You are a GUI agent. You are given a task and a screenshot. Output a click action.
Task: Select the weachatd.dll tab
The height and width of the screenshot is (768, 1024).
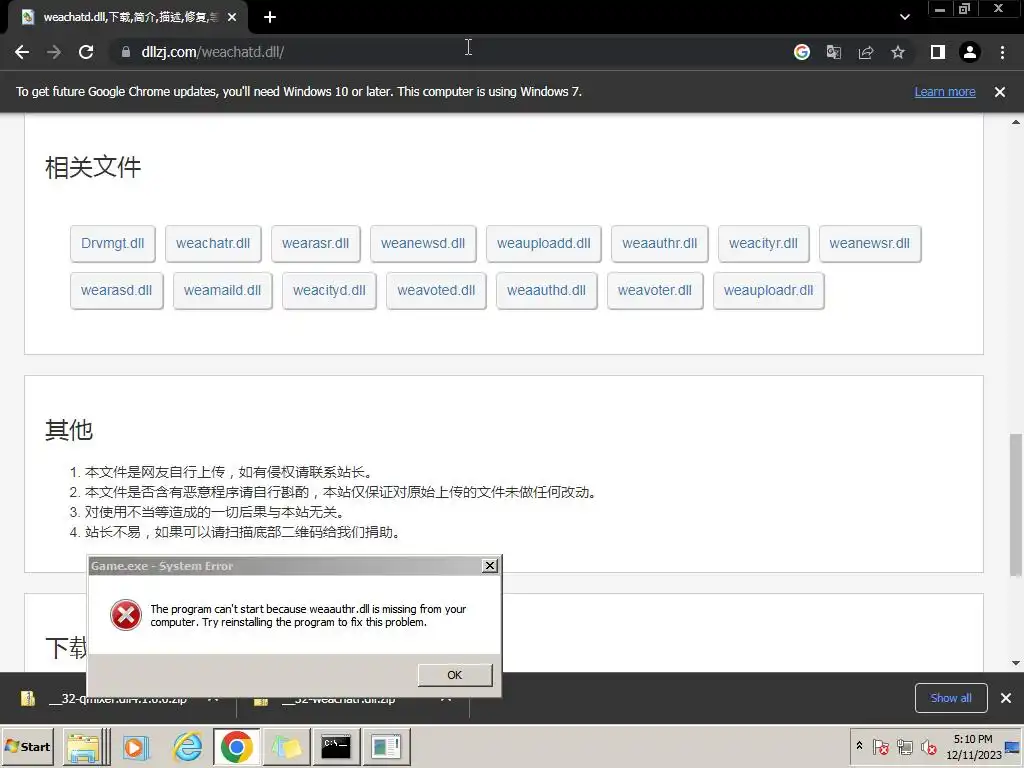pos(128,18)
